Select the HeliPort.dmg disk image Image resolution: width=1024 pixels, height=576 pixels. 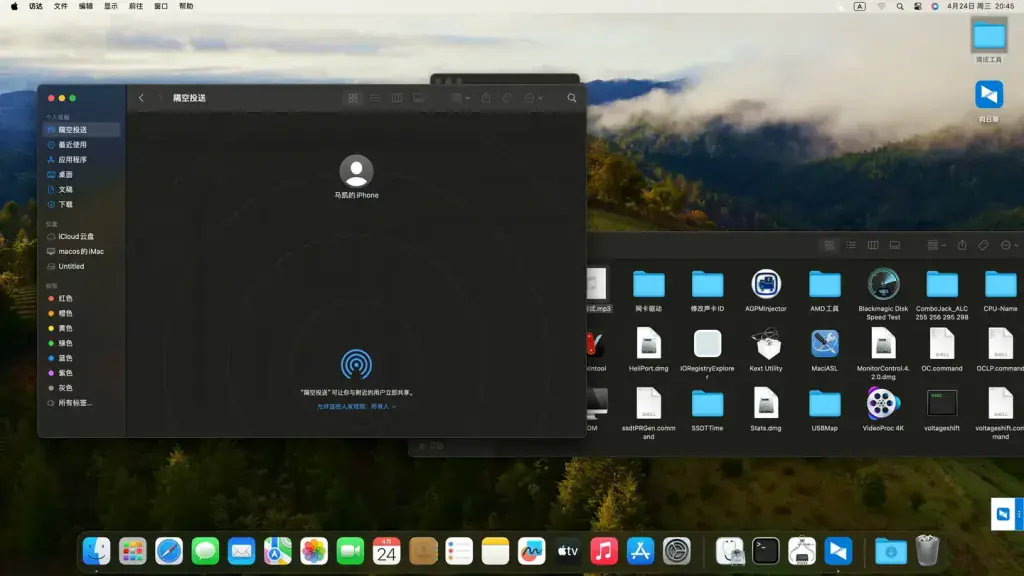click(648, 344)
